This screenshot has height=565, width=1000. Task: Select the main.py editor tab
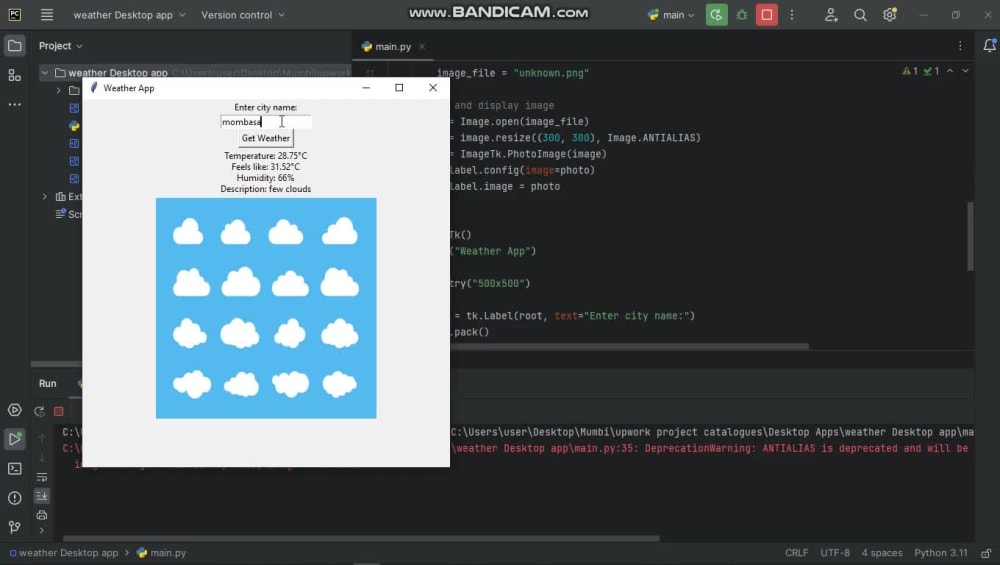coord(392,47)
